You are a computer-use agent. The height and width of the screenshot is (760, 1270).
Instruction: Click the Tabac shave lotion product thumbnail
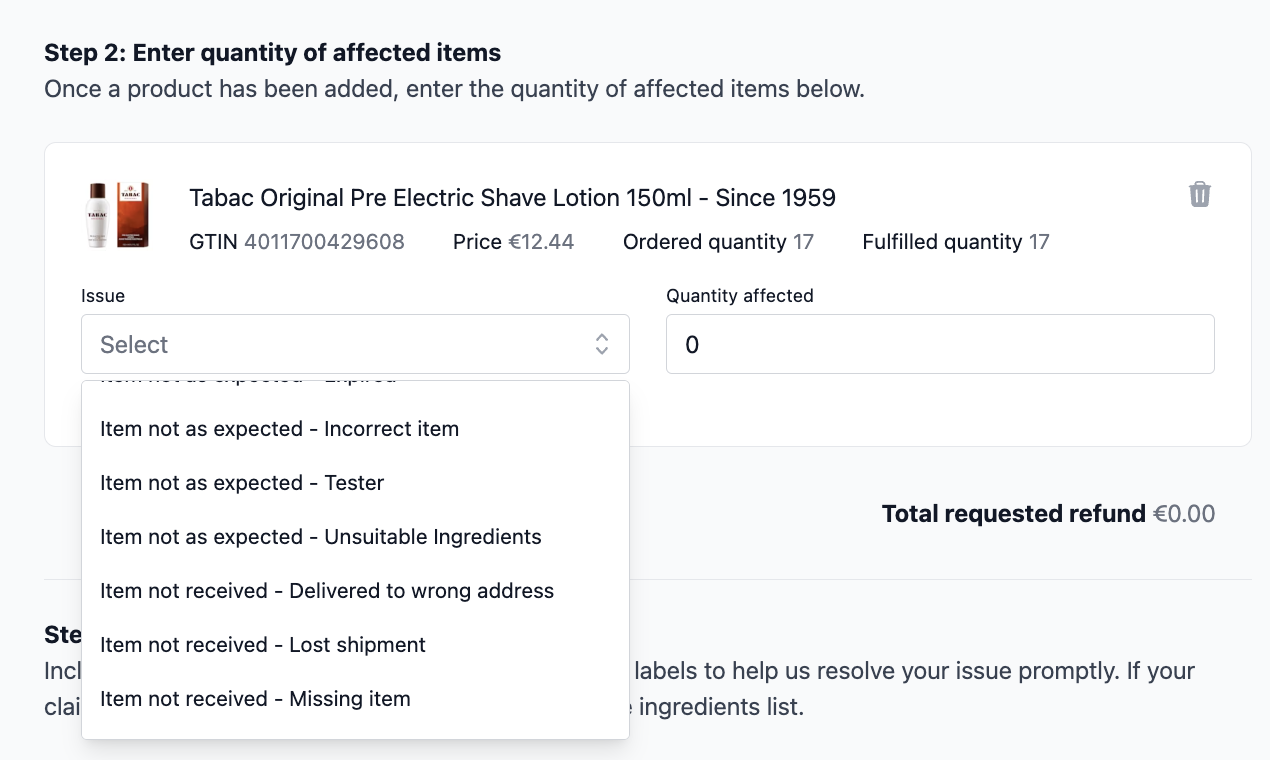(x=117, y=214)
